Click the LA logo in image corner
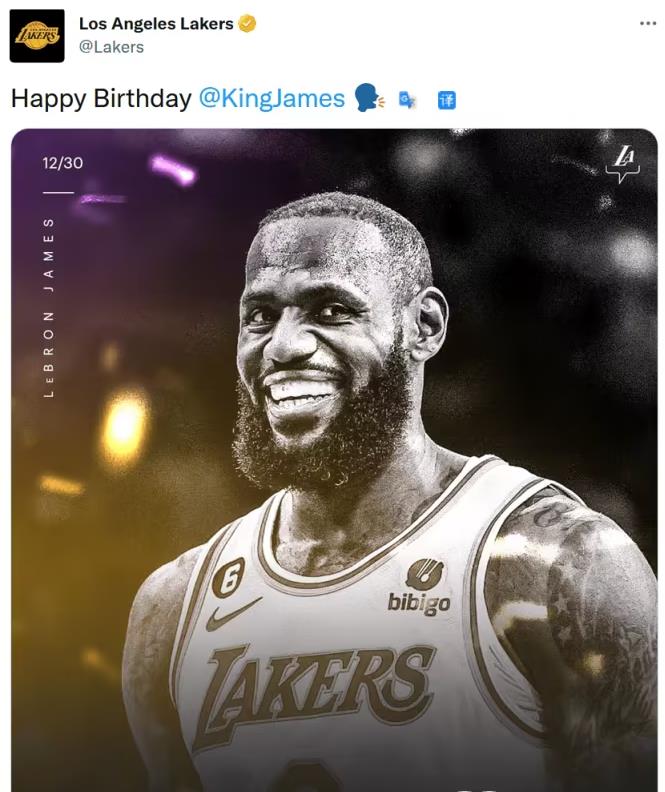665x792 pixels. [625, 163]
